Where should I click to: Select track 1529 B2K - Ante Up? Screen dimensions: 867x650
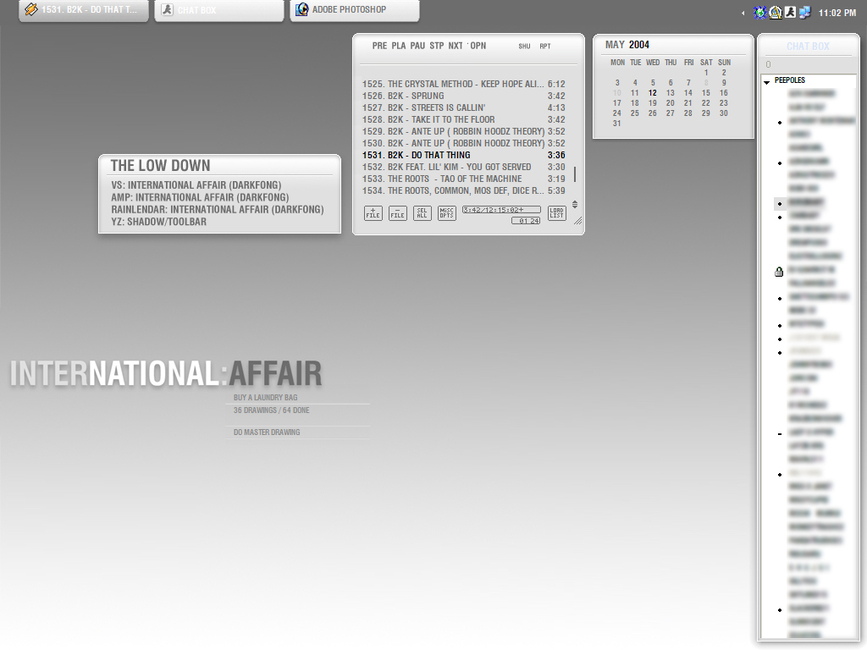pos(463,132)
